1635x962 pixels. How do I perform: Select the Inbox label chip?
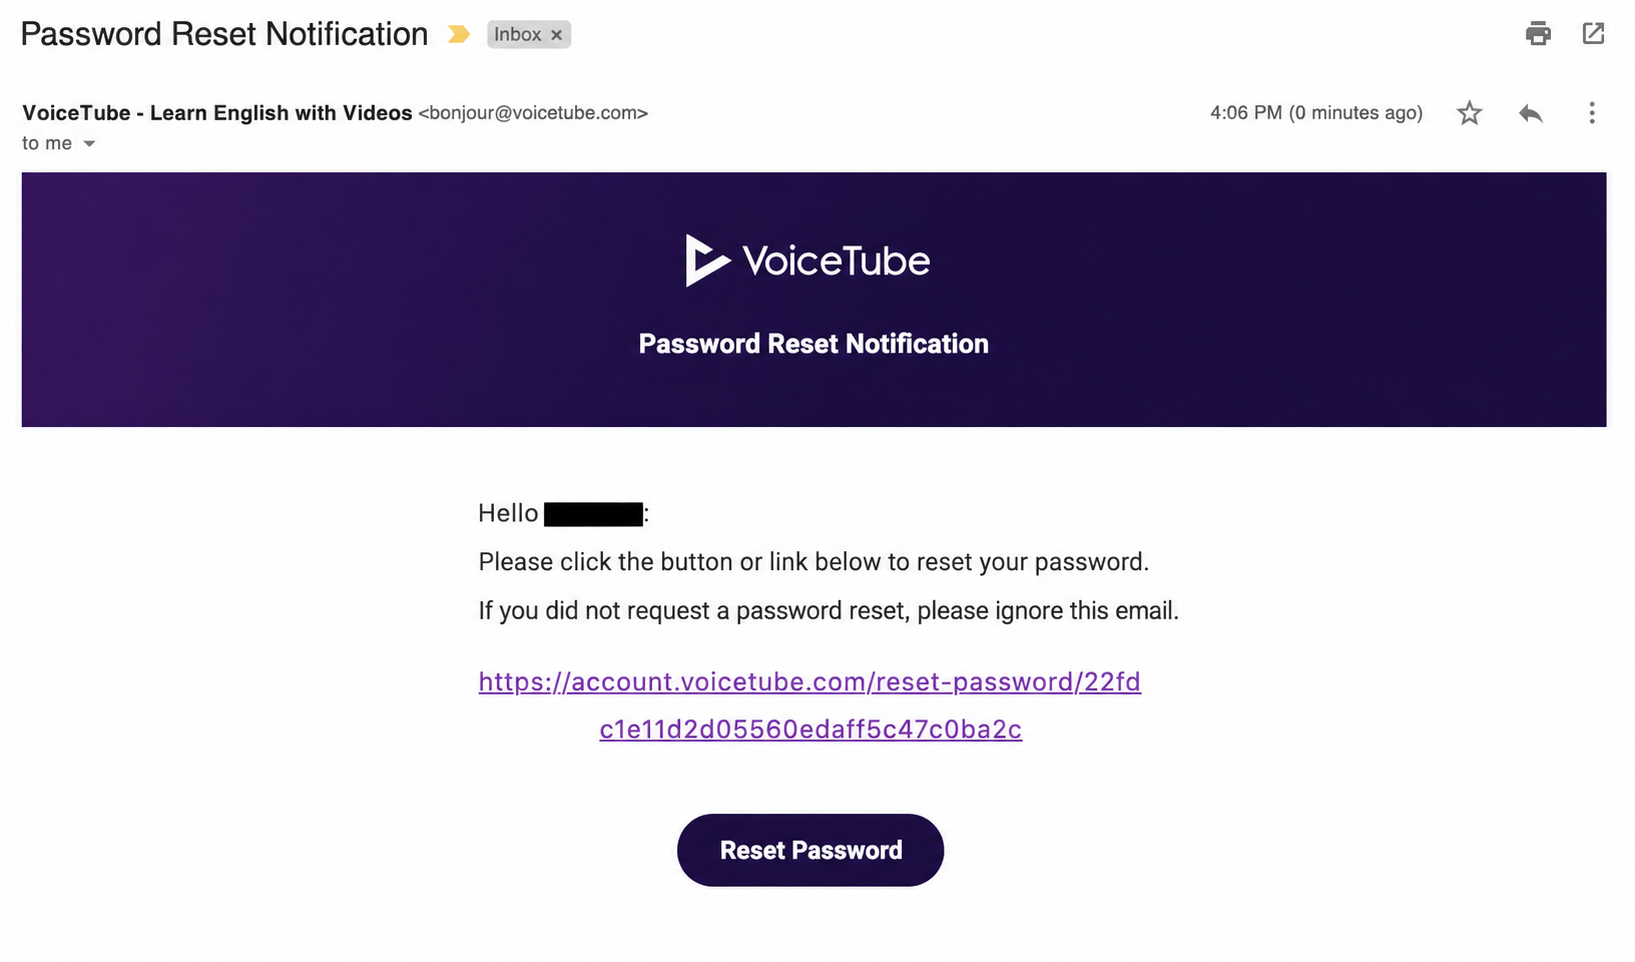(529, 34)
